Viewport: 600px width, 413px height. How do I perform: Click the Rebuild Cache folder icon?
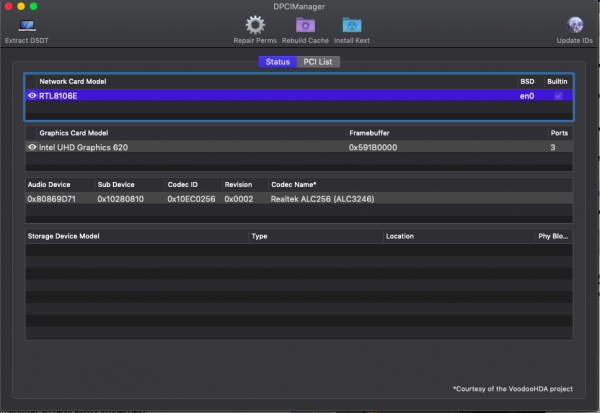(x=305, y=25)
